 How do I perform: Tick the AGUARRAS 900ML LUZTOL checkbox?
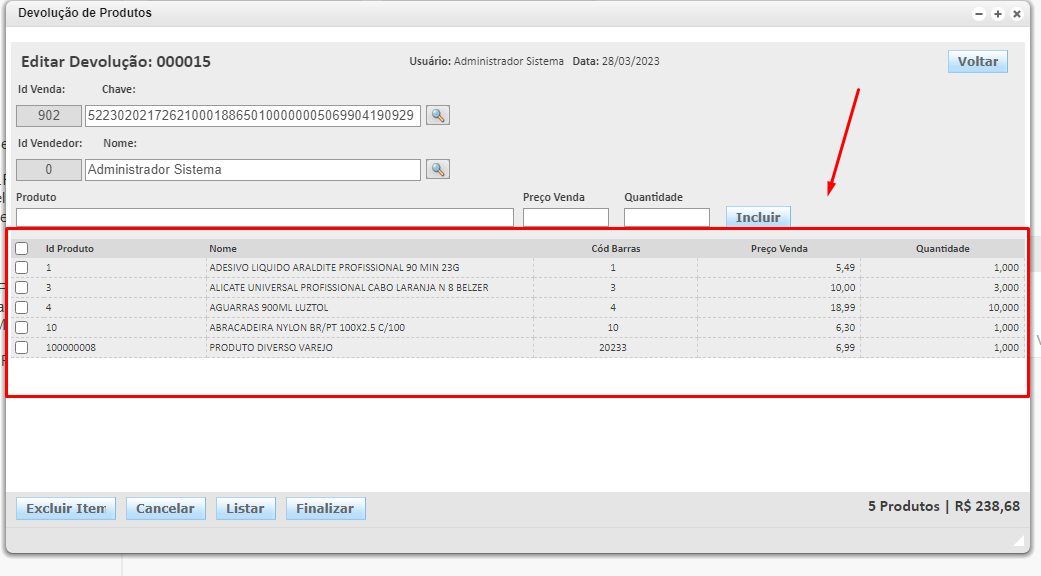coord(22,308)
